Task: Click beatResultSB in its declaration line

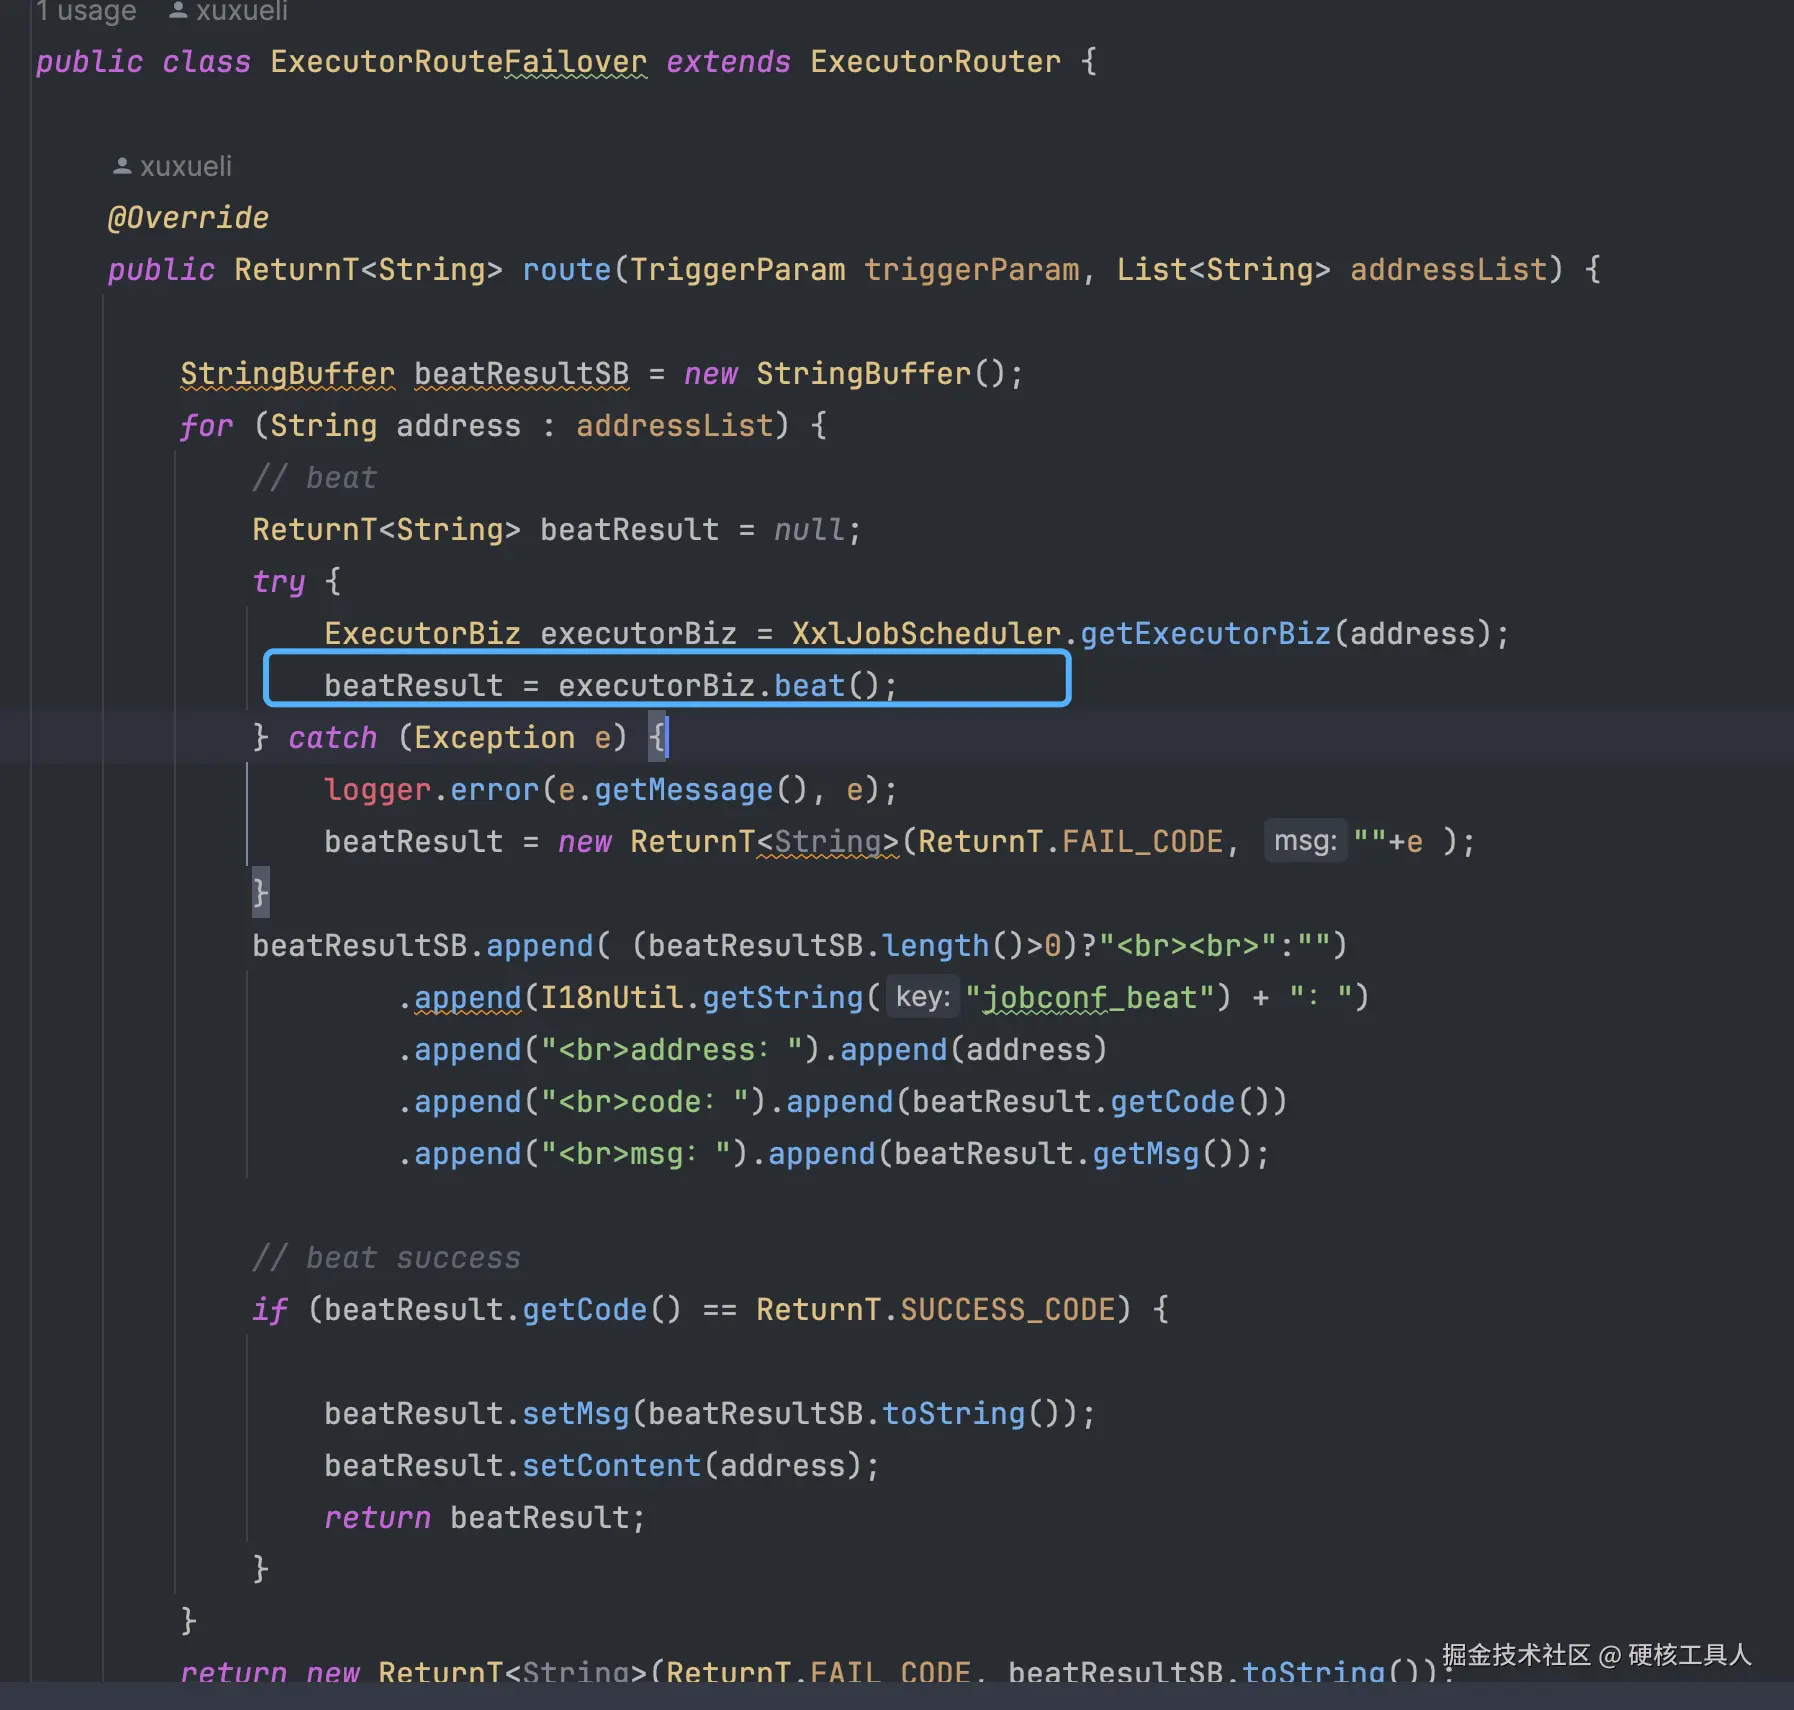Action: tap(522, 374)
